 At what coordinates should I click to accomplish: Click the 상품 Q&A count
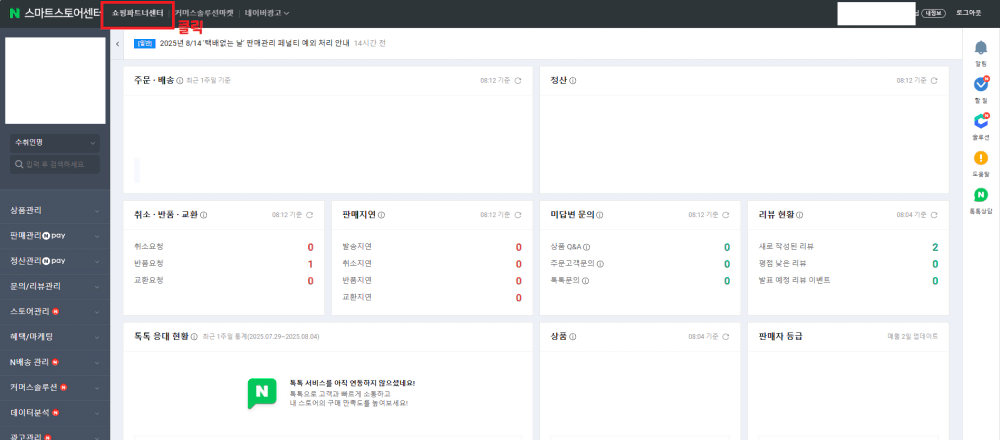727,247
